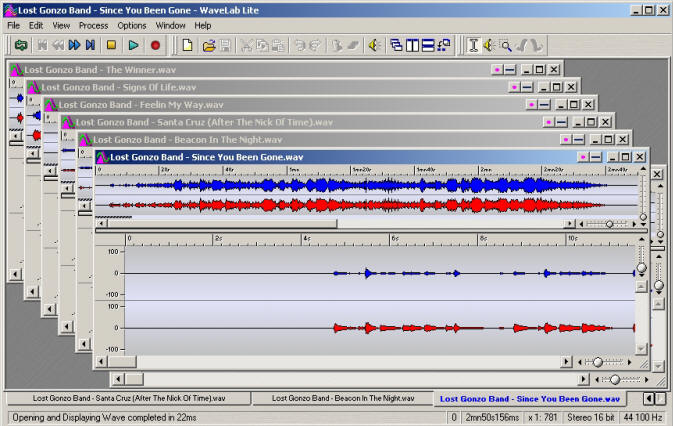Open the File menu
Viewport: 673px width, 426px height.
[x=13, y=26]
